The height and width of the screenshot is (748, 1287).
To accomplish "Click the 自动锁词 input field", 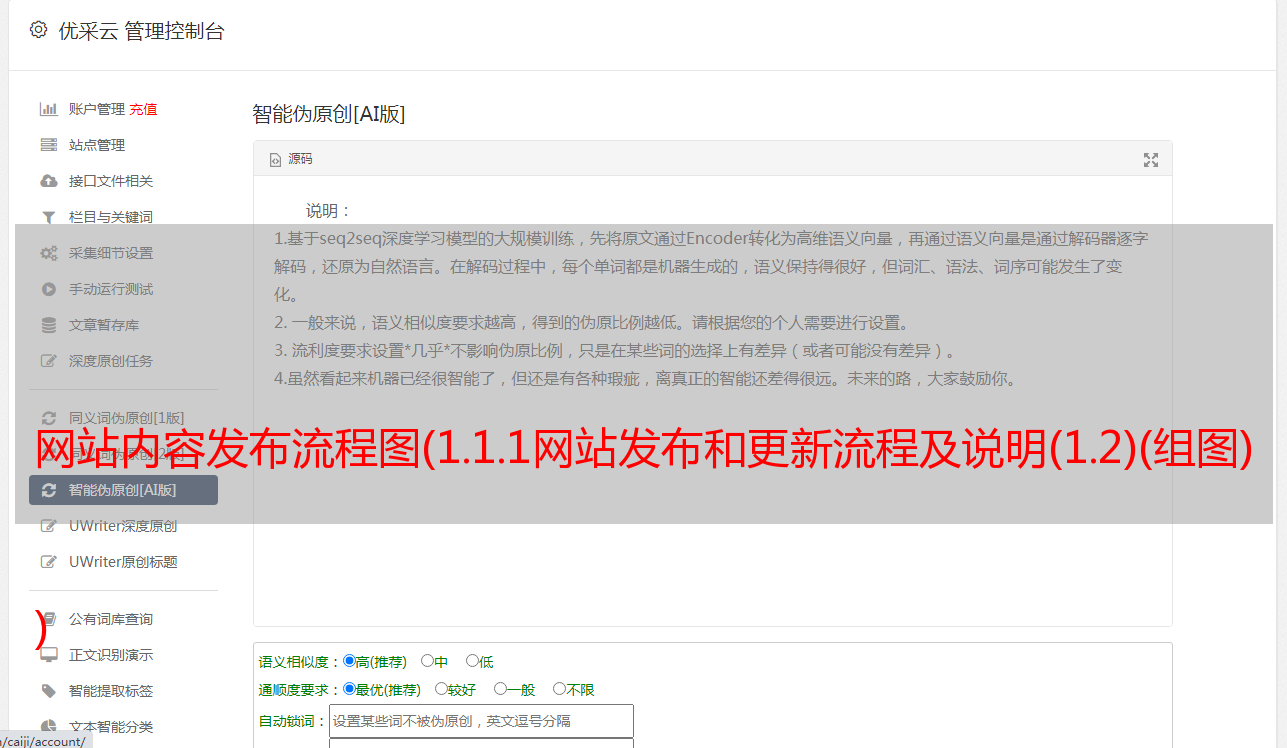I will pyautogui.click(x=481, y=721).
